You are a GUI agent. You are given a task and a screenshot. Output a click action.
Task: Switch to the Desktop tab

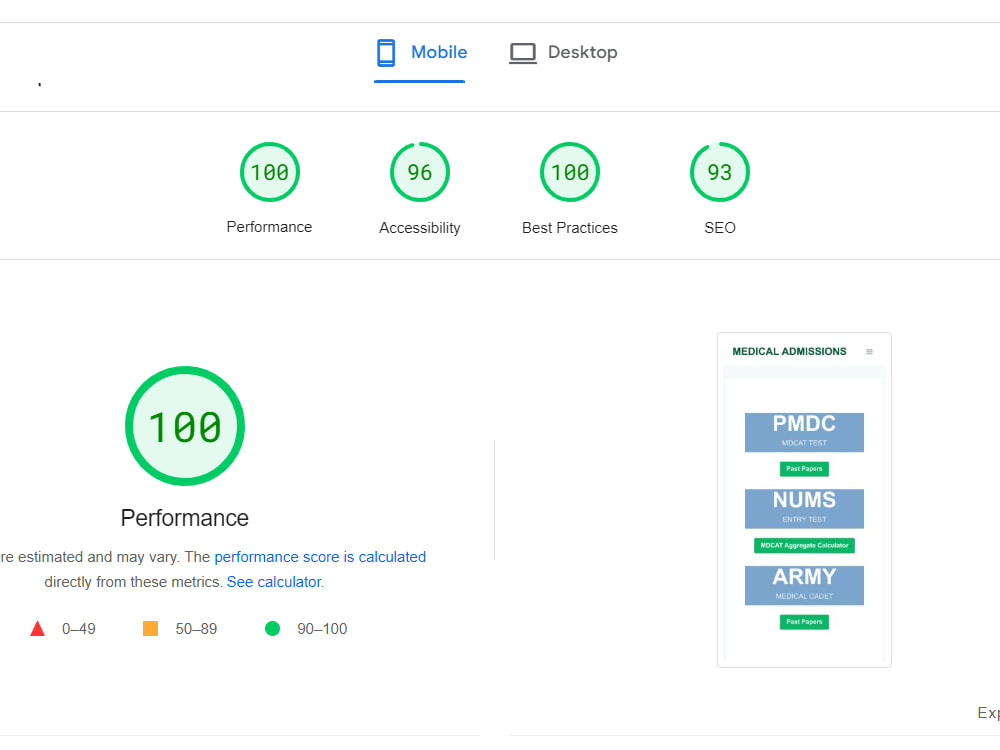click(x=563, y=52)
